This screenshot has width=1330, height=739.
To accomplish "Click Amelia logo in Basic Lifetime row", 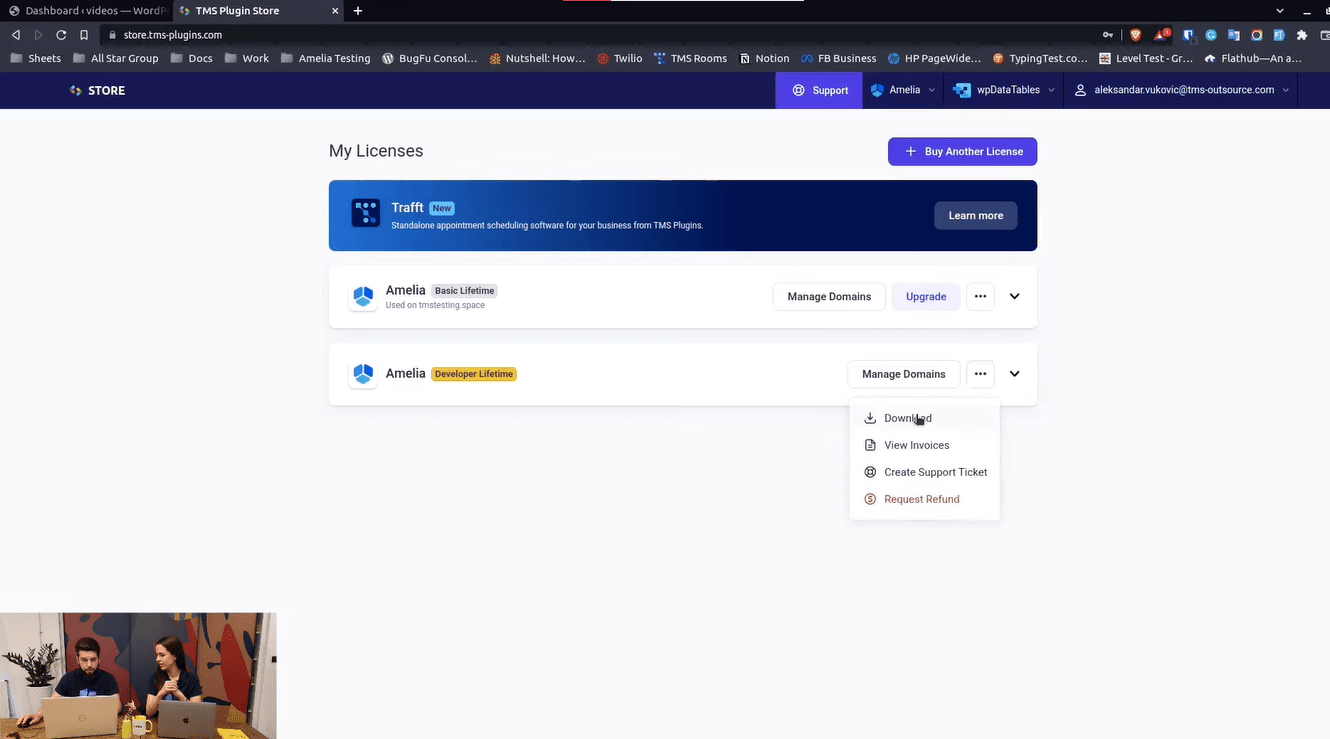I will click(x=363, y=297).
